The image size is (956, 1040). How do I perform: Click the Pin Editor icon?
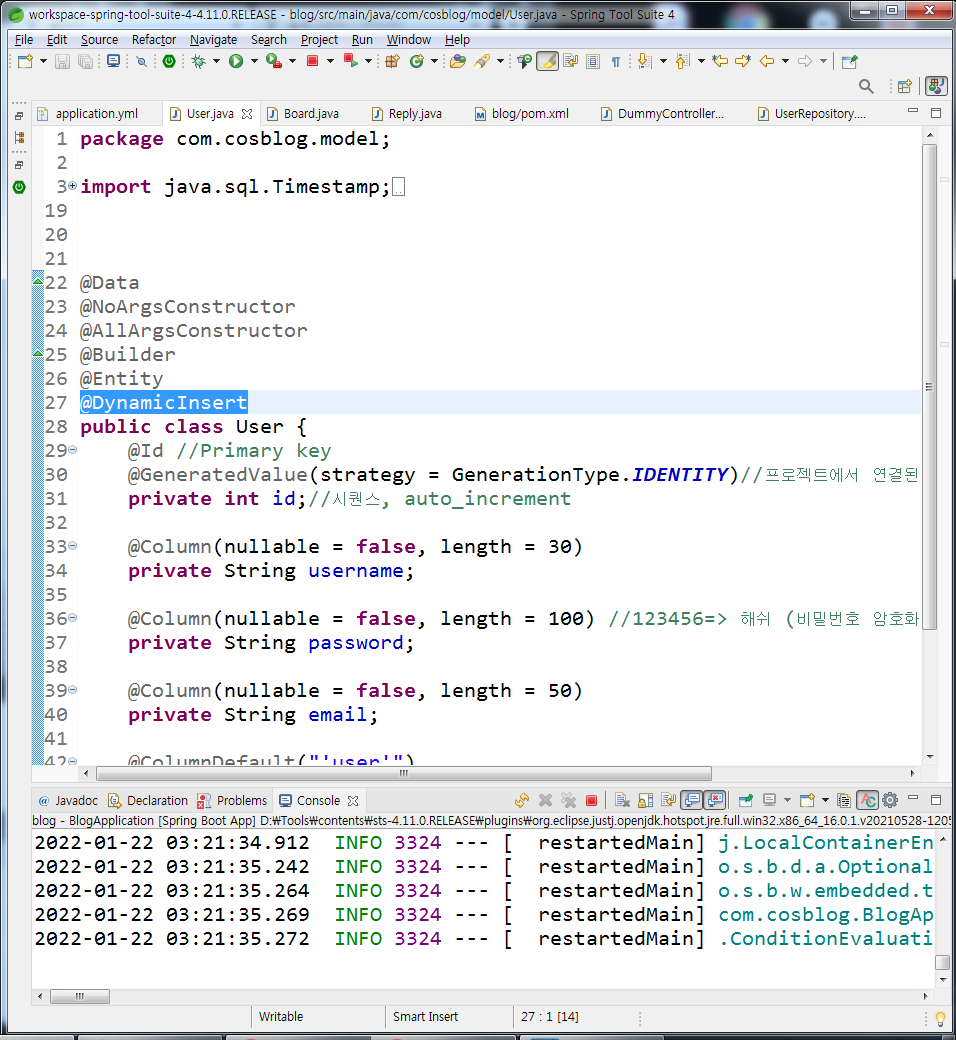(x=850, y=62)
